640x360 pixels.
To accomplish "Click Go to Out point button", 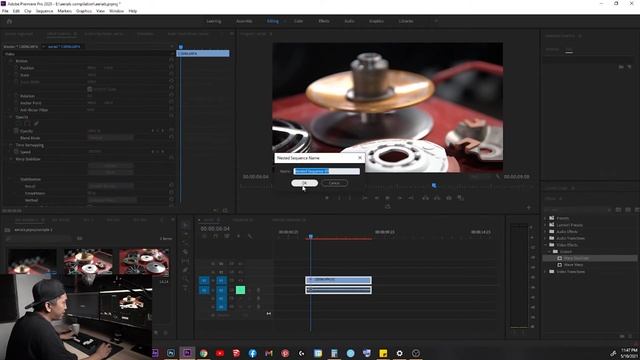I will click(x=411, y=198).
